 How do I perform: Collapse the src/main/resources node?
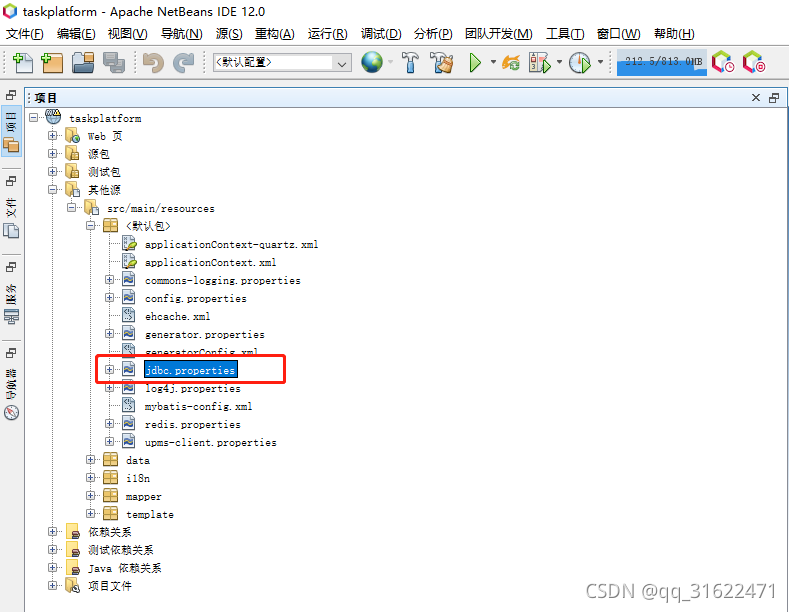[71, 207]
